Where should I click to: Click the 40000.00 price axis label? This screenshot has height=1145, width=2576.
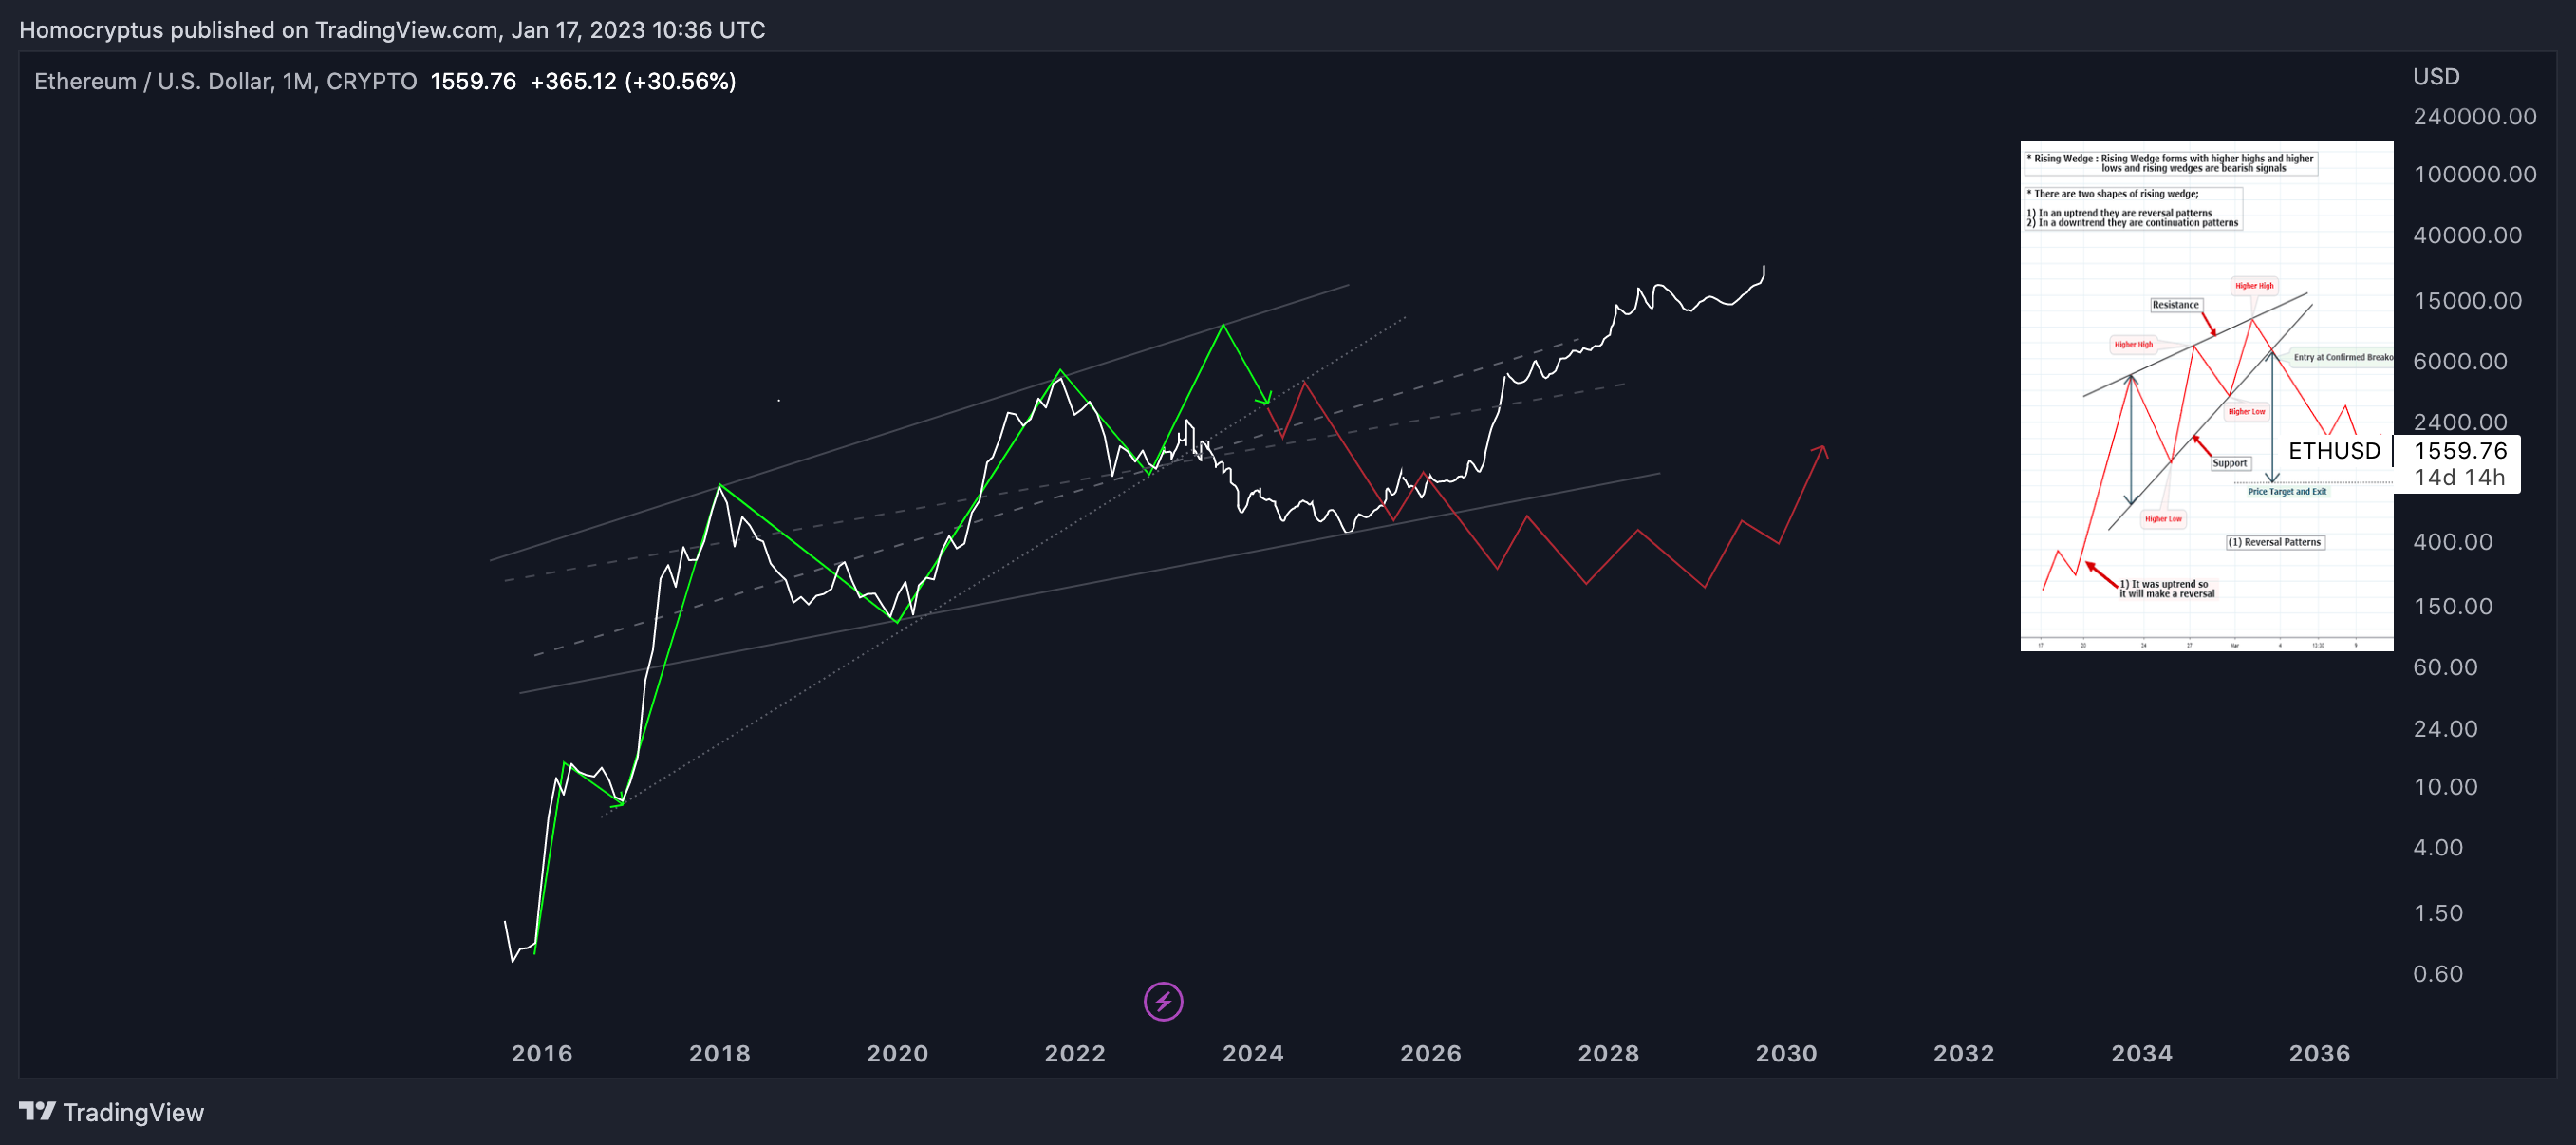(x=2468, y=235)
